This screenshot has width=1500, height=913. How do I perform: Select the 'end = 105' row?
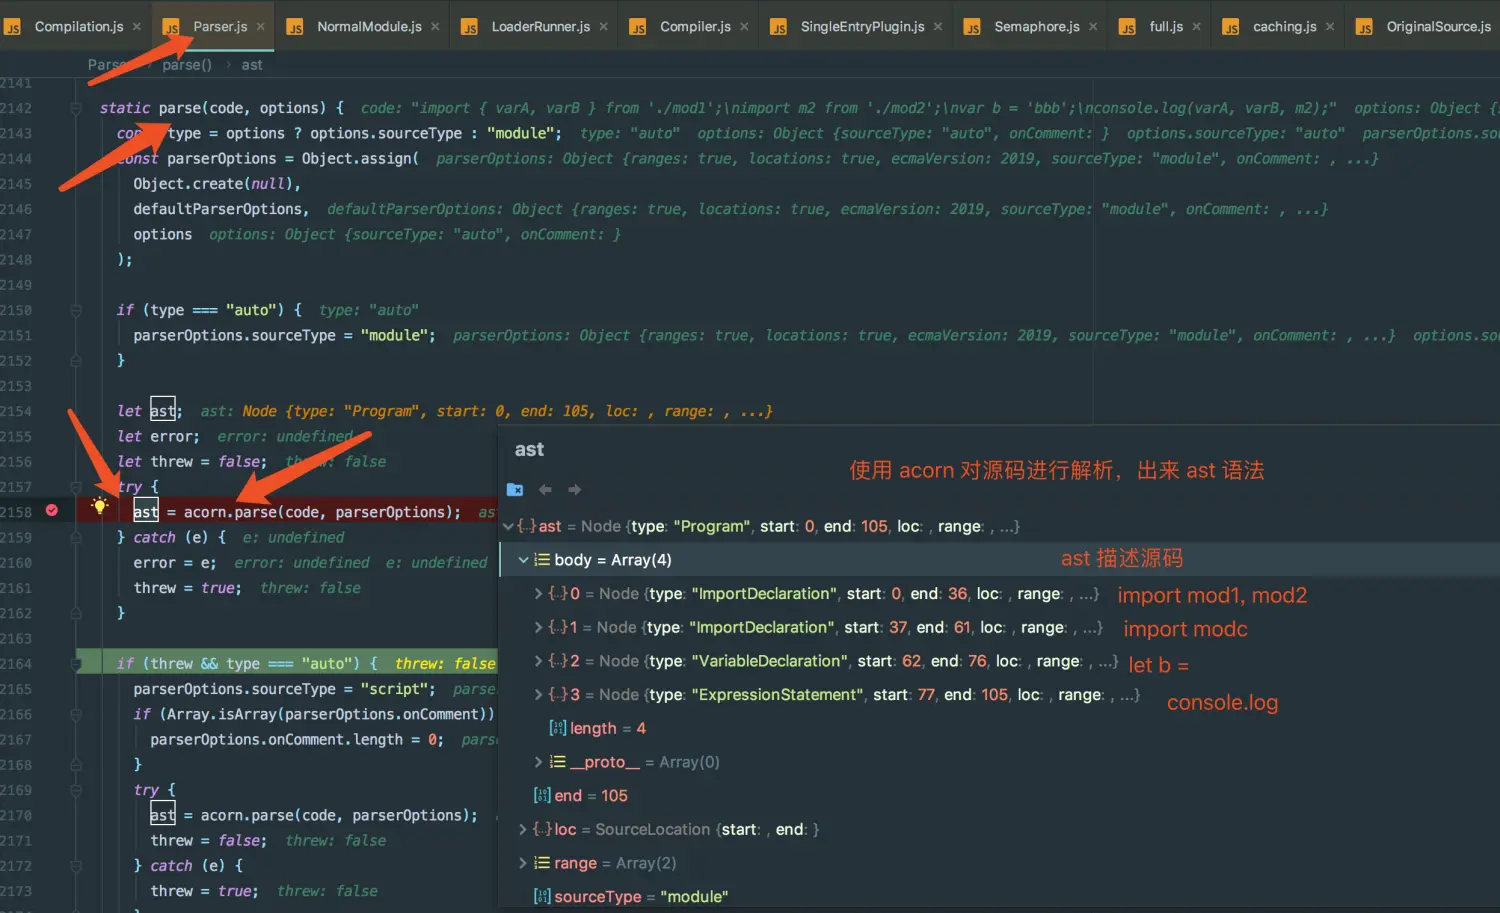point(999,796)
